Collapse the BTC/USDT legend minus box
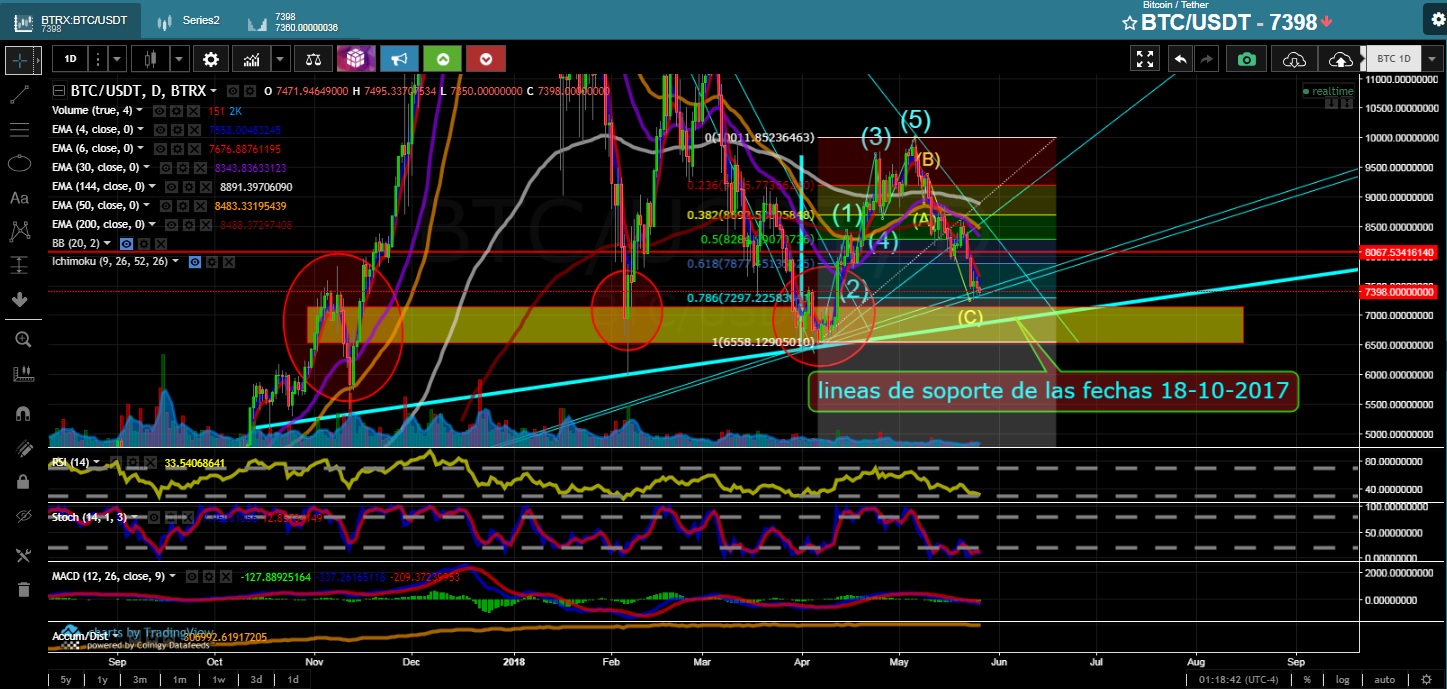 pos(58,90)
